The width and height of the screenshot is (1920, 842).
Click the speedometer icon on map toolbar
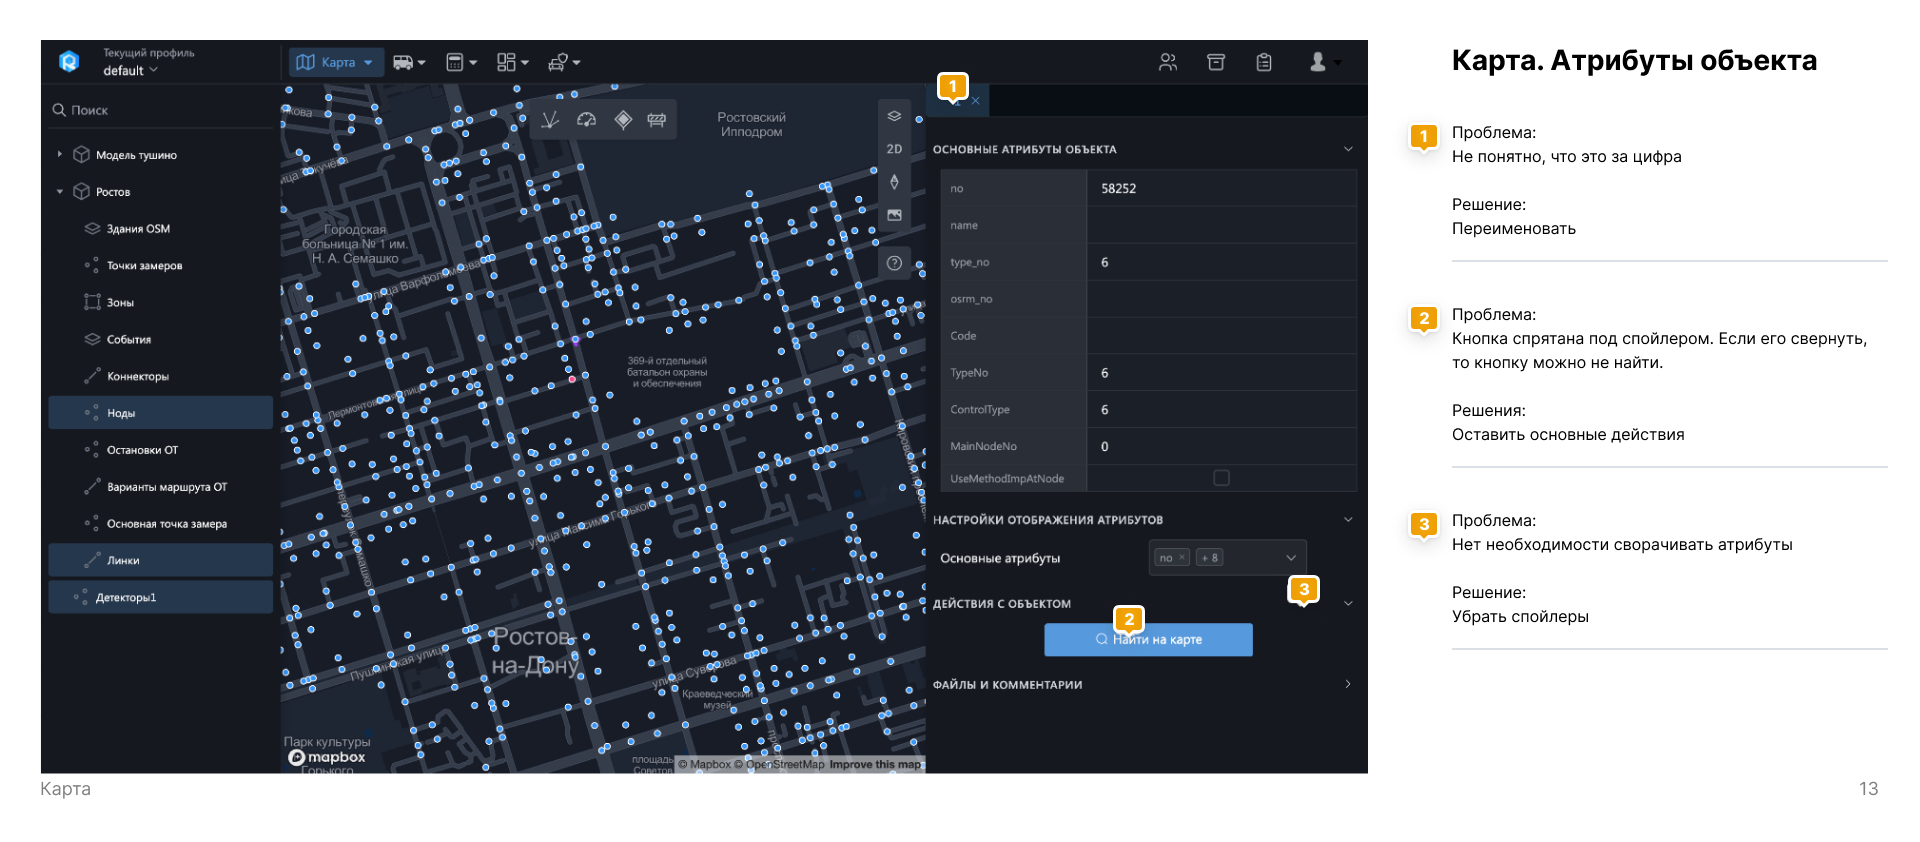tap(587, 120)
